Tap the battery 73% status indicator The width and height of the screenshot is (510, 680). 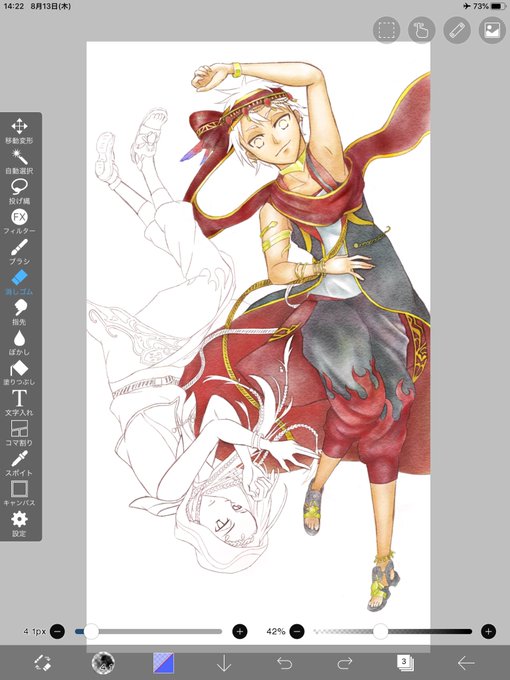pos(489,6)
